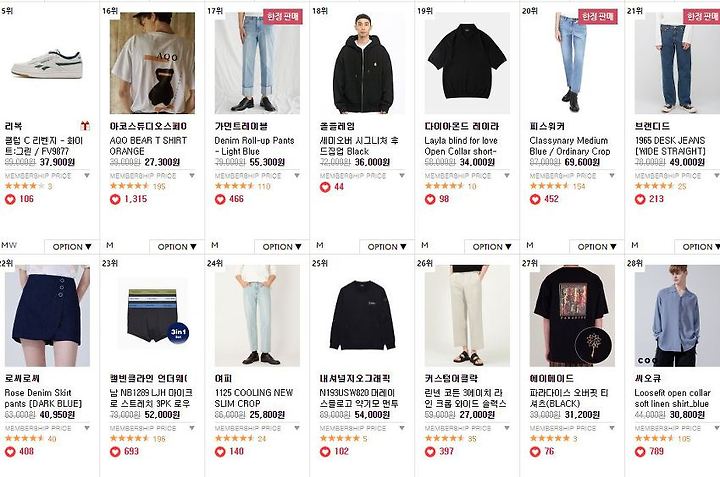720x477 pixels.
Task: Open OPTION dropdown under black zip-up hoodie
Action: [387, 247]
